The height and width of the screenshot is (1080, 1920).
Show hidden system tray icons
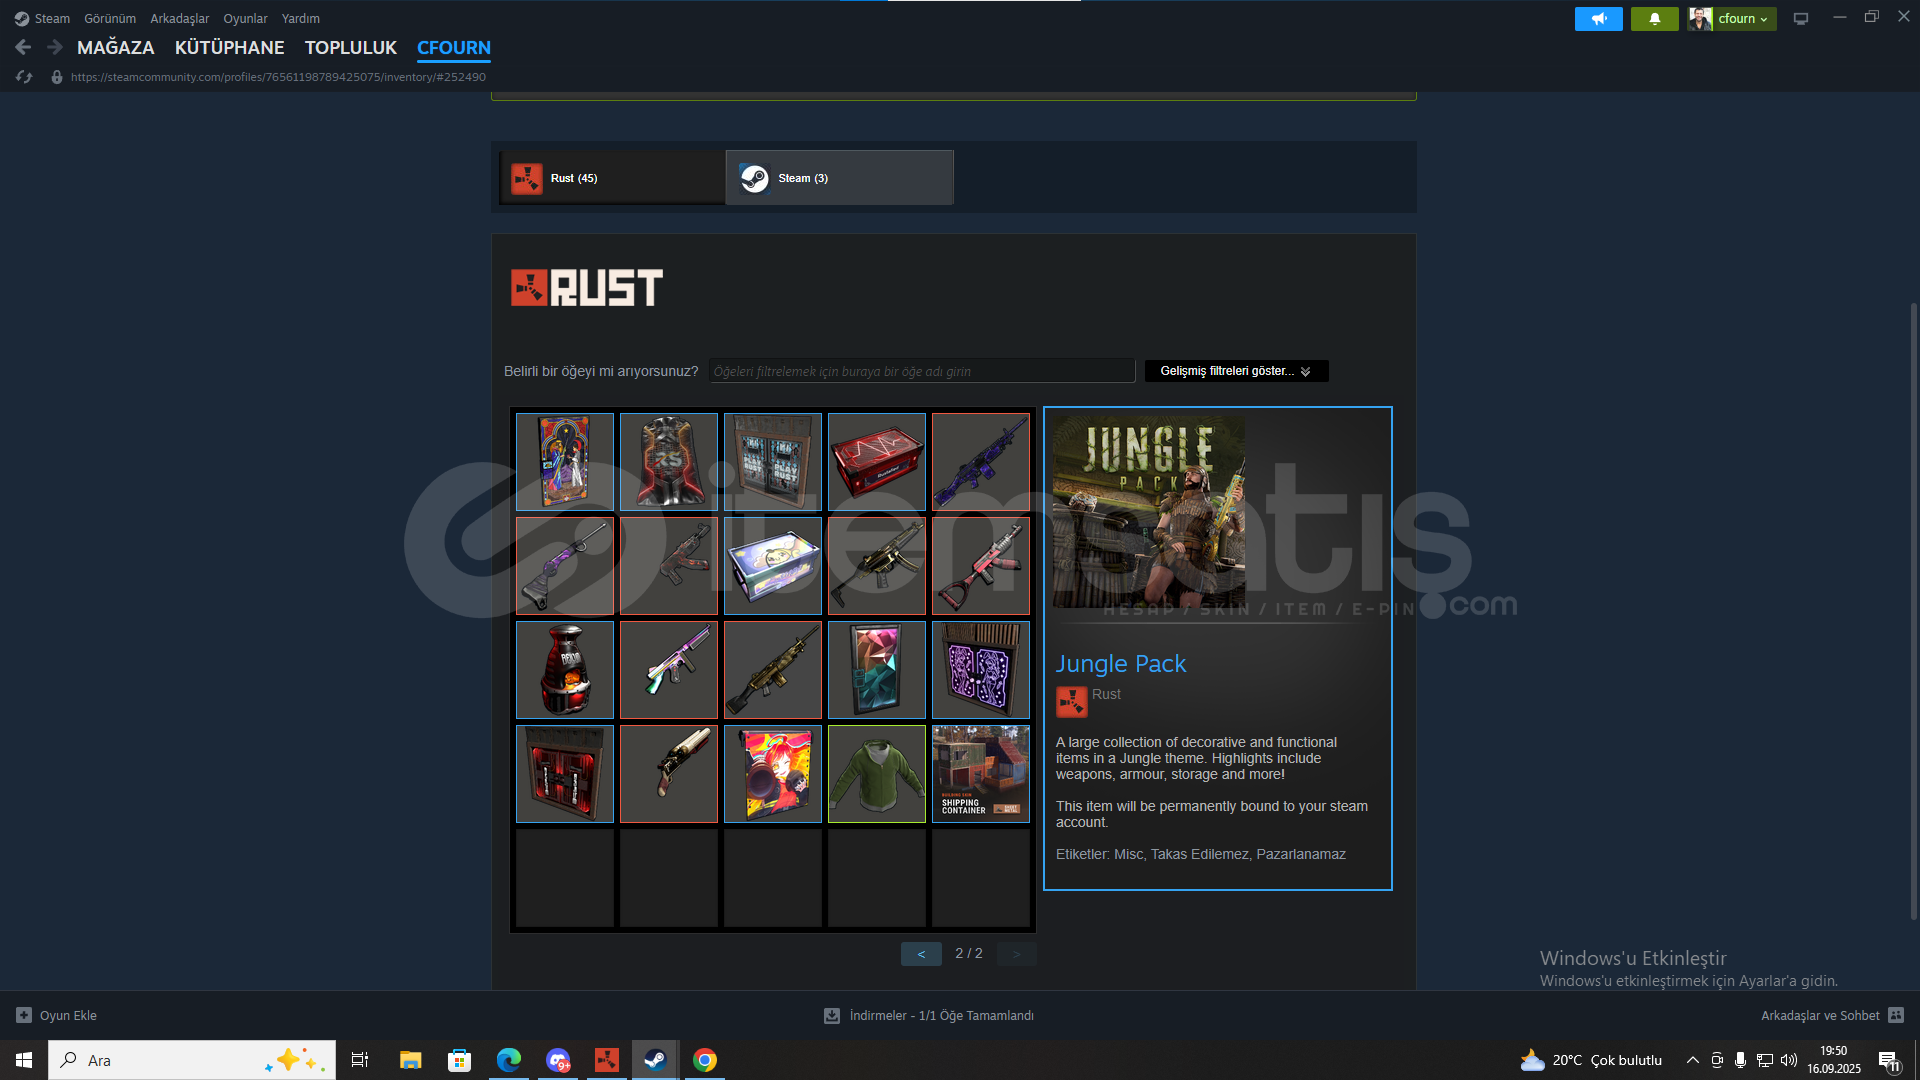(1692, 1060)
